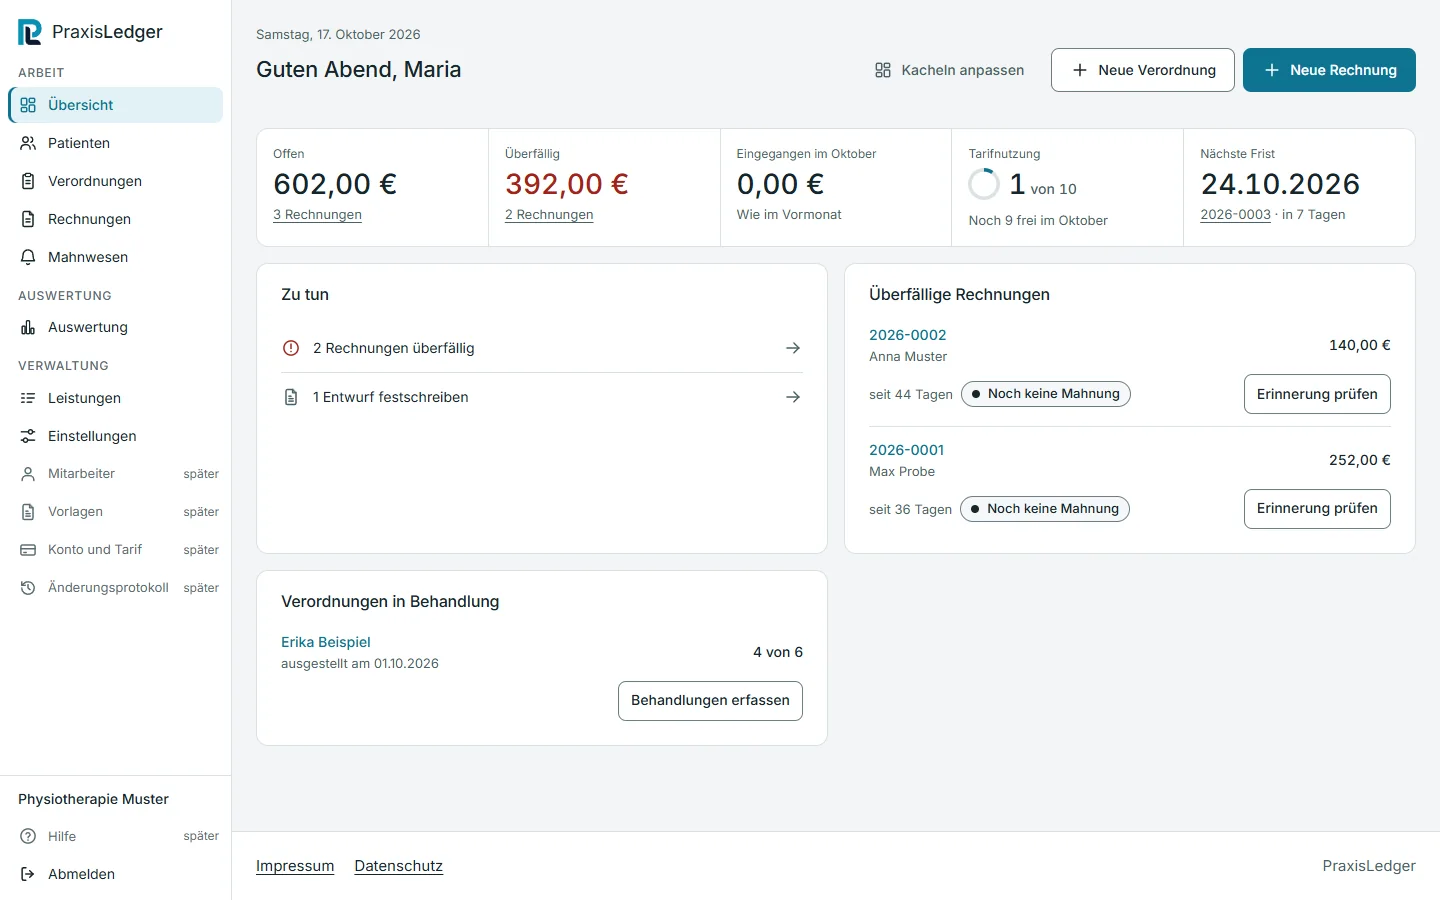Viewport: 1440px width, 900px height.
Task: Click the Noch keine Mahnung badge for Max Probe
Action: coord(1045,509)
